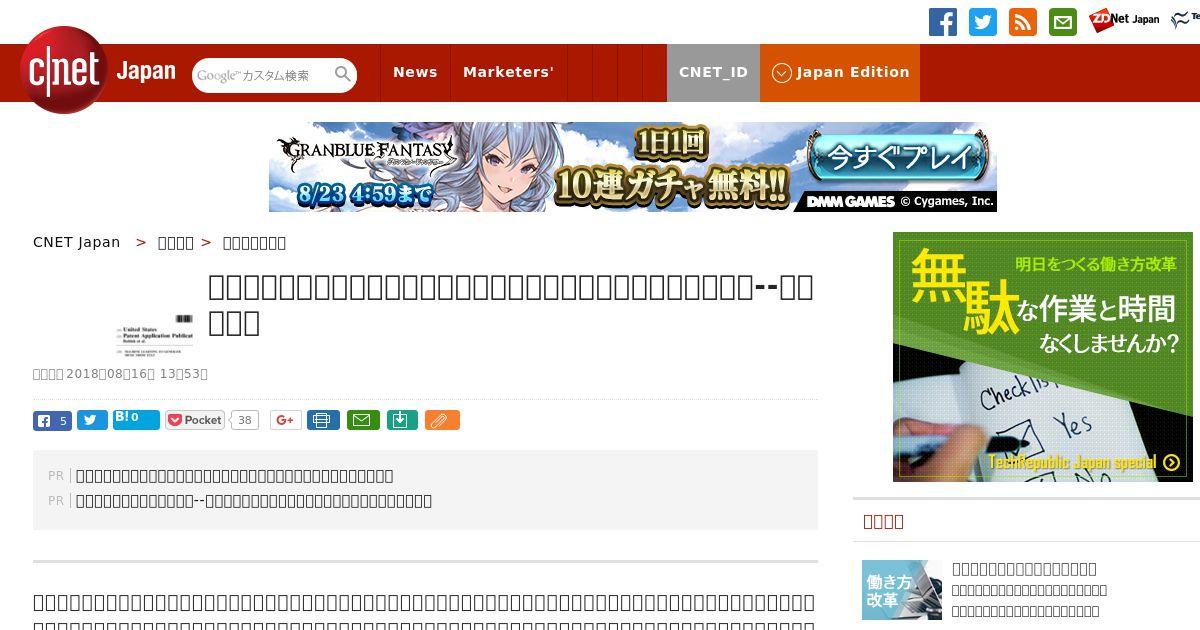Open the CNET_ID tab
The height and width of the screenshot is (630, 1200).
pyautogui.click(x=713, y=72)
